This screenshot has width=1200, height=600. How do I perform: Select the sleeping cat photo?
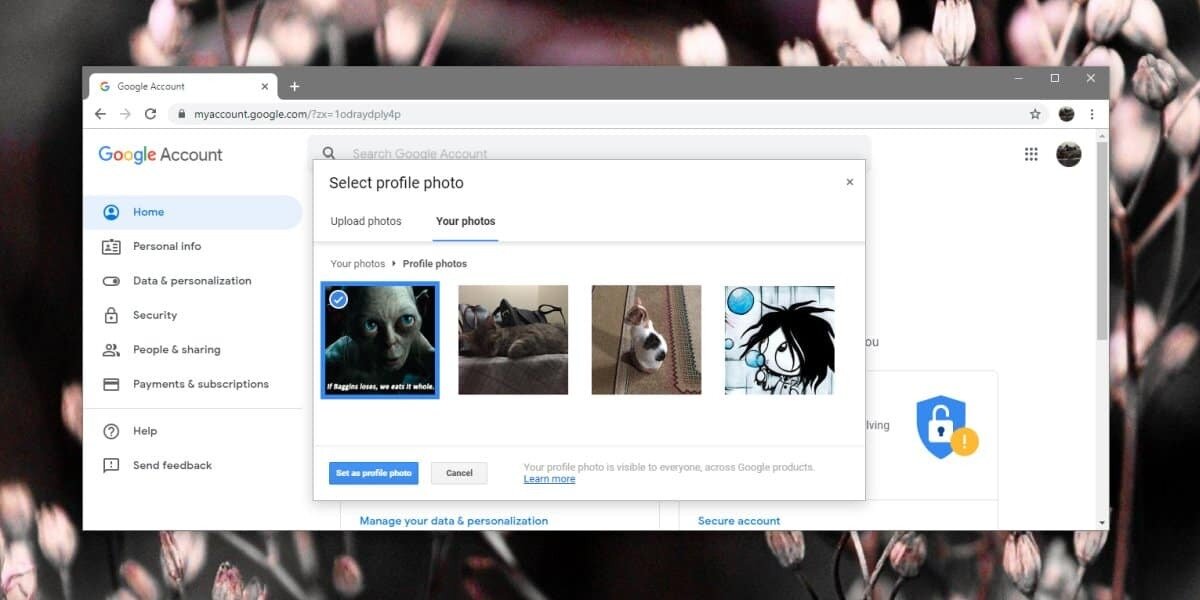(x=513, y=340)
